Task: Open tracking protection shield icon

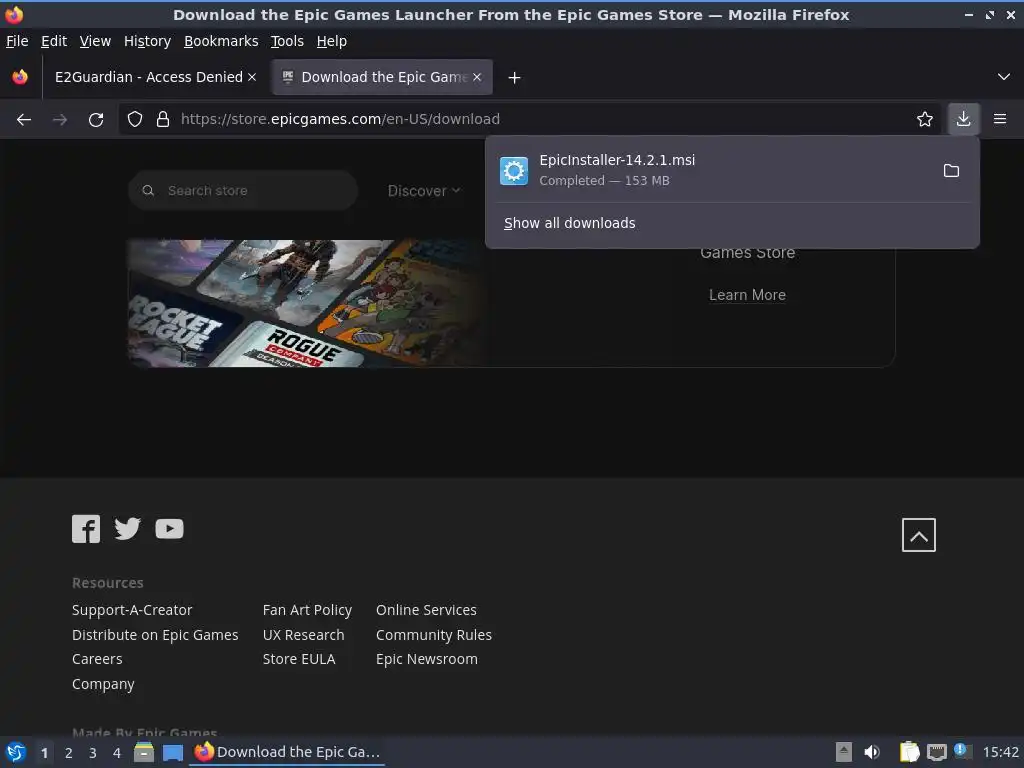Action: [135, 119]
